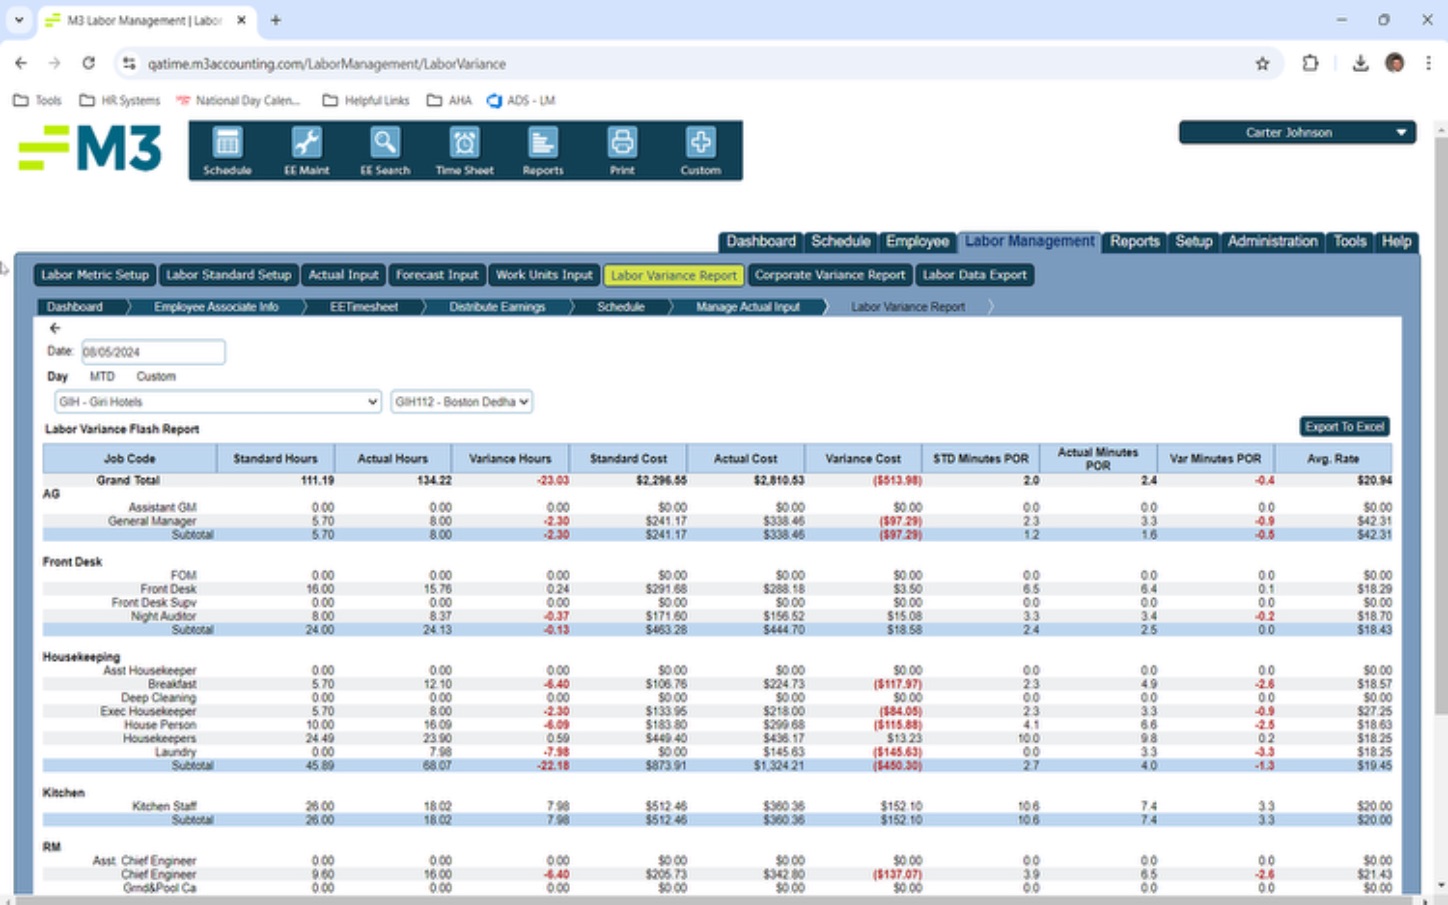This screenshot has height=905, width=1448.
Task: Open the Custom plus icon
Action: (x=700, y=150)
